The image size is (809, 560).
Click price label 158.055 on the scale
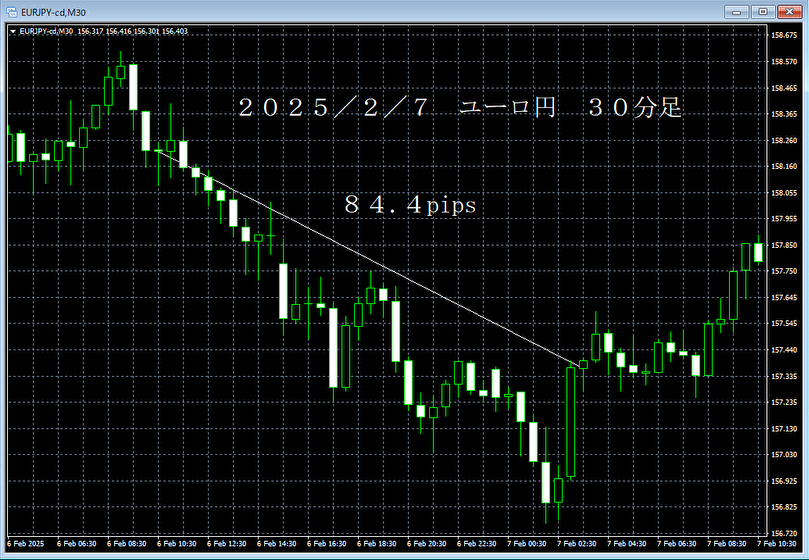784,193
